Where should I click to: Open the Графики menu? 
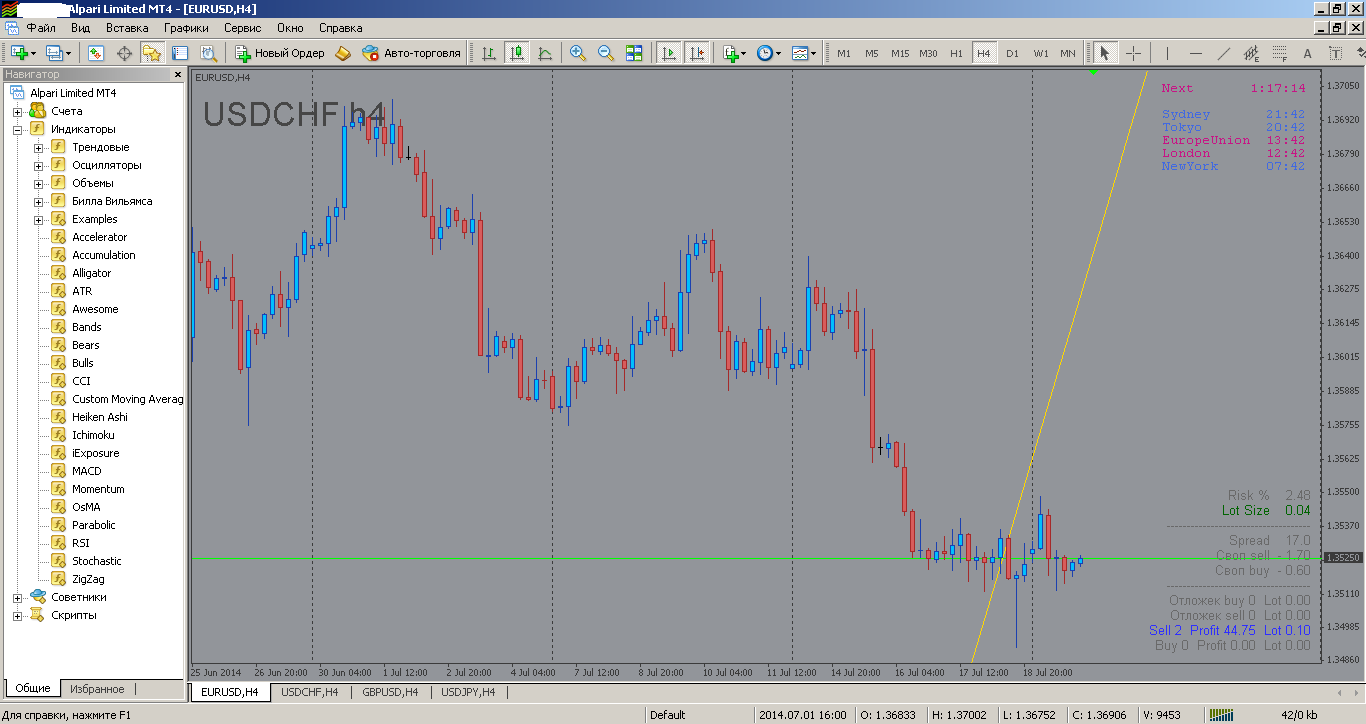pos(187,28)
